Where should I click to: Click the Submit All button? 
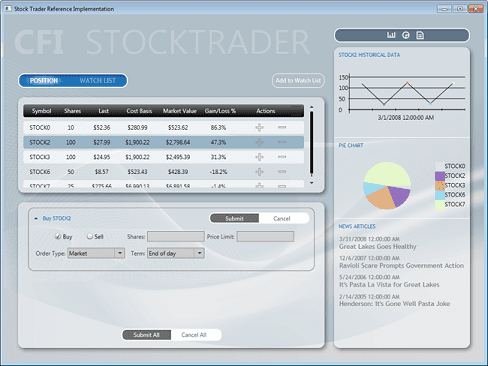[x=146, y=335]
